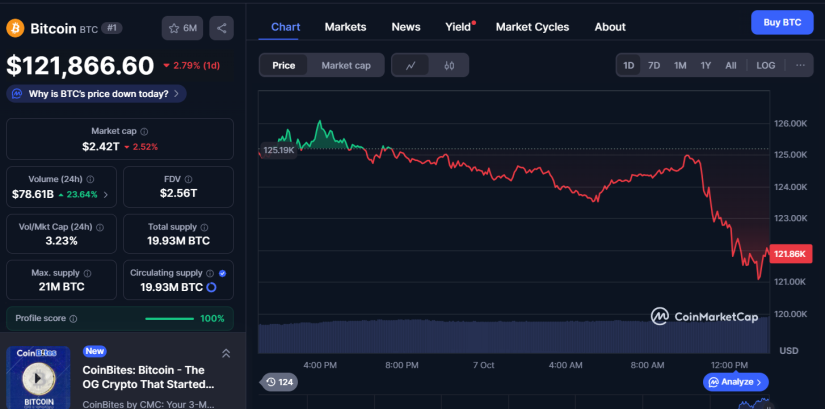
Task: Click the Market cap info icon
Action: click(144, 131)
